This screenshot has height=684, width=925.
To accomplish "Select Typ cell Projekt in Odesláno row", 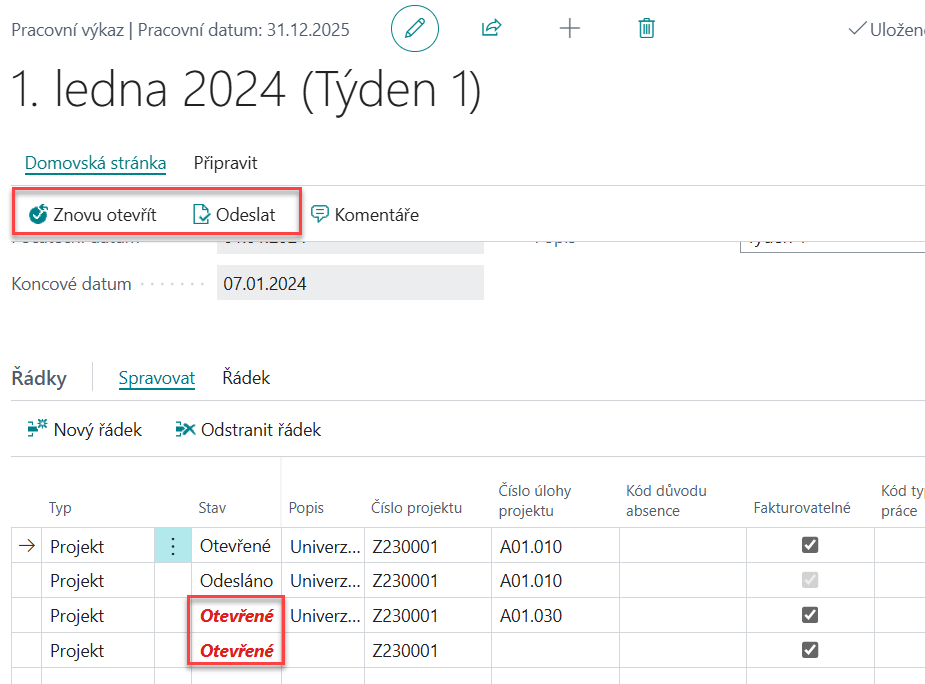I will (x=98, y=581).
